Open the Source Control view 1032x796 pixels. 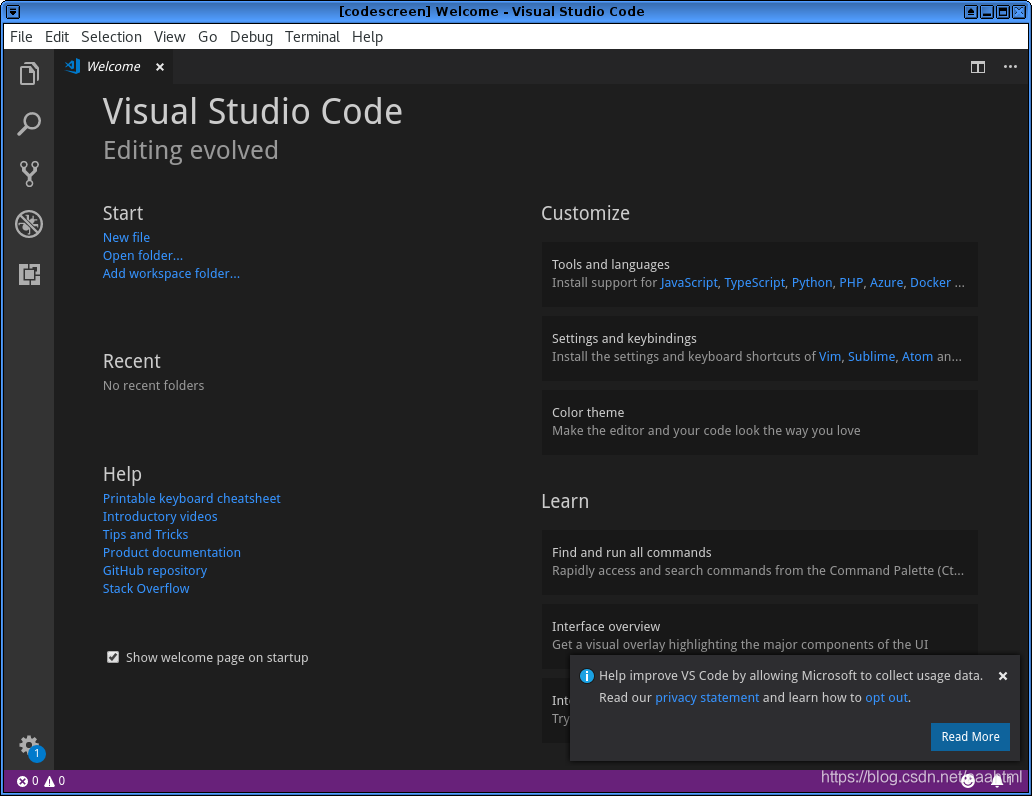(x=29, y=174)
